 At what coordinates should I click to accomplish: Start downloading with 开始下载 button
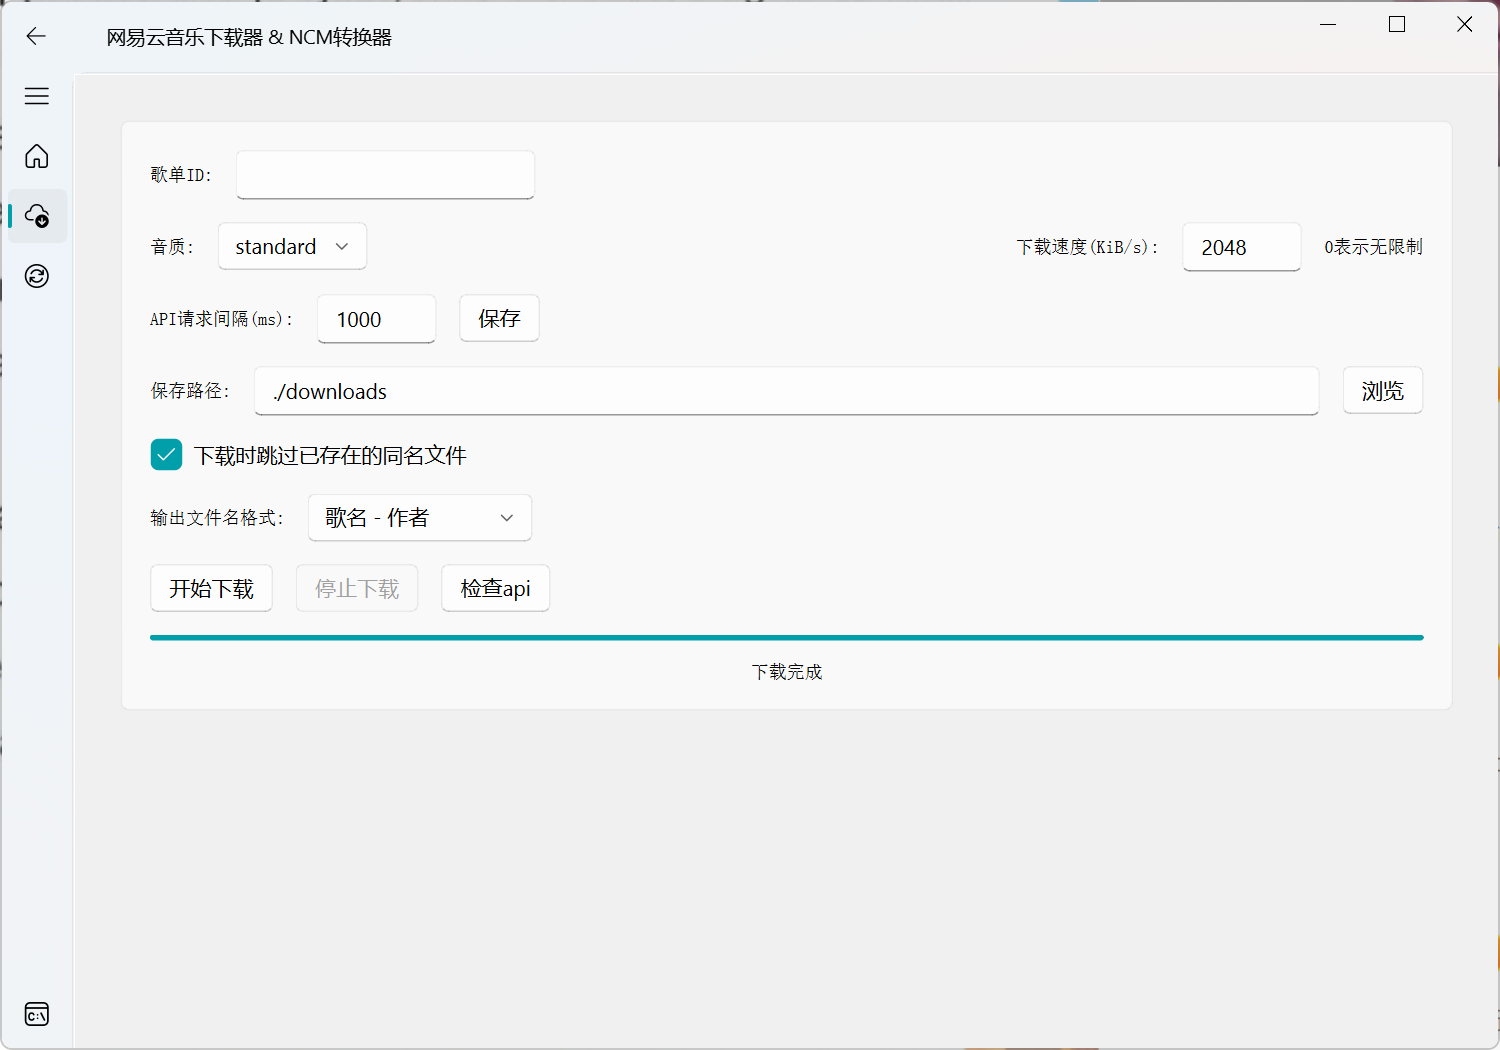pyautogui.click(x=211, y=588)
